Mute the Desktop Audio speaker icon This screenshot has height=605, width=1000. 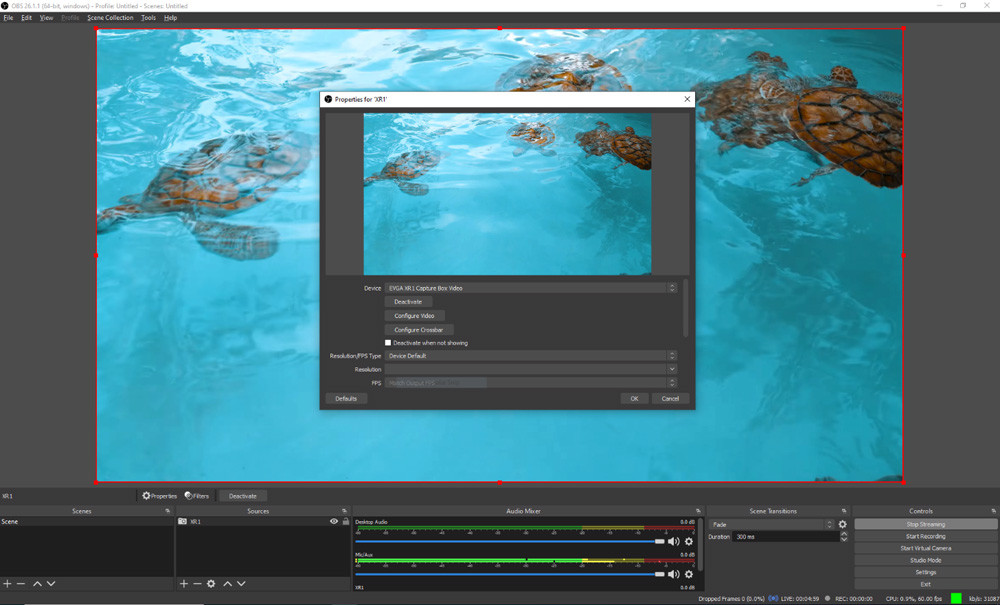673,541
